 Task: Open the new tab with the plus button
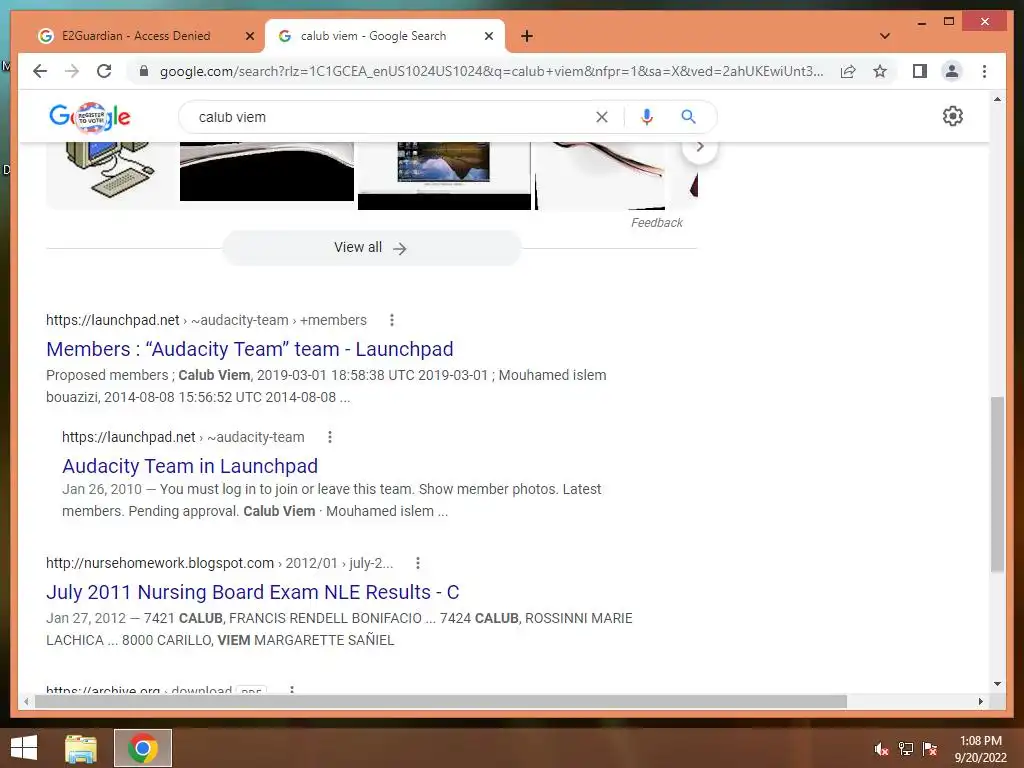pyautogui.click(x=527, y=36)
